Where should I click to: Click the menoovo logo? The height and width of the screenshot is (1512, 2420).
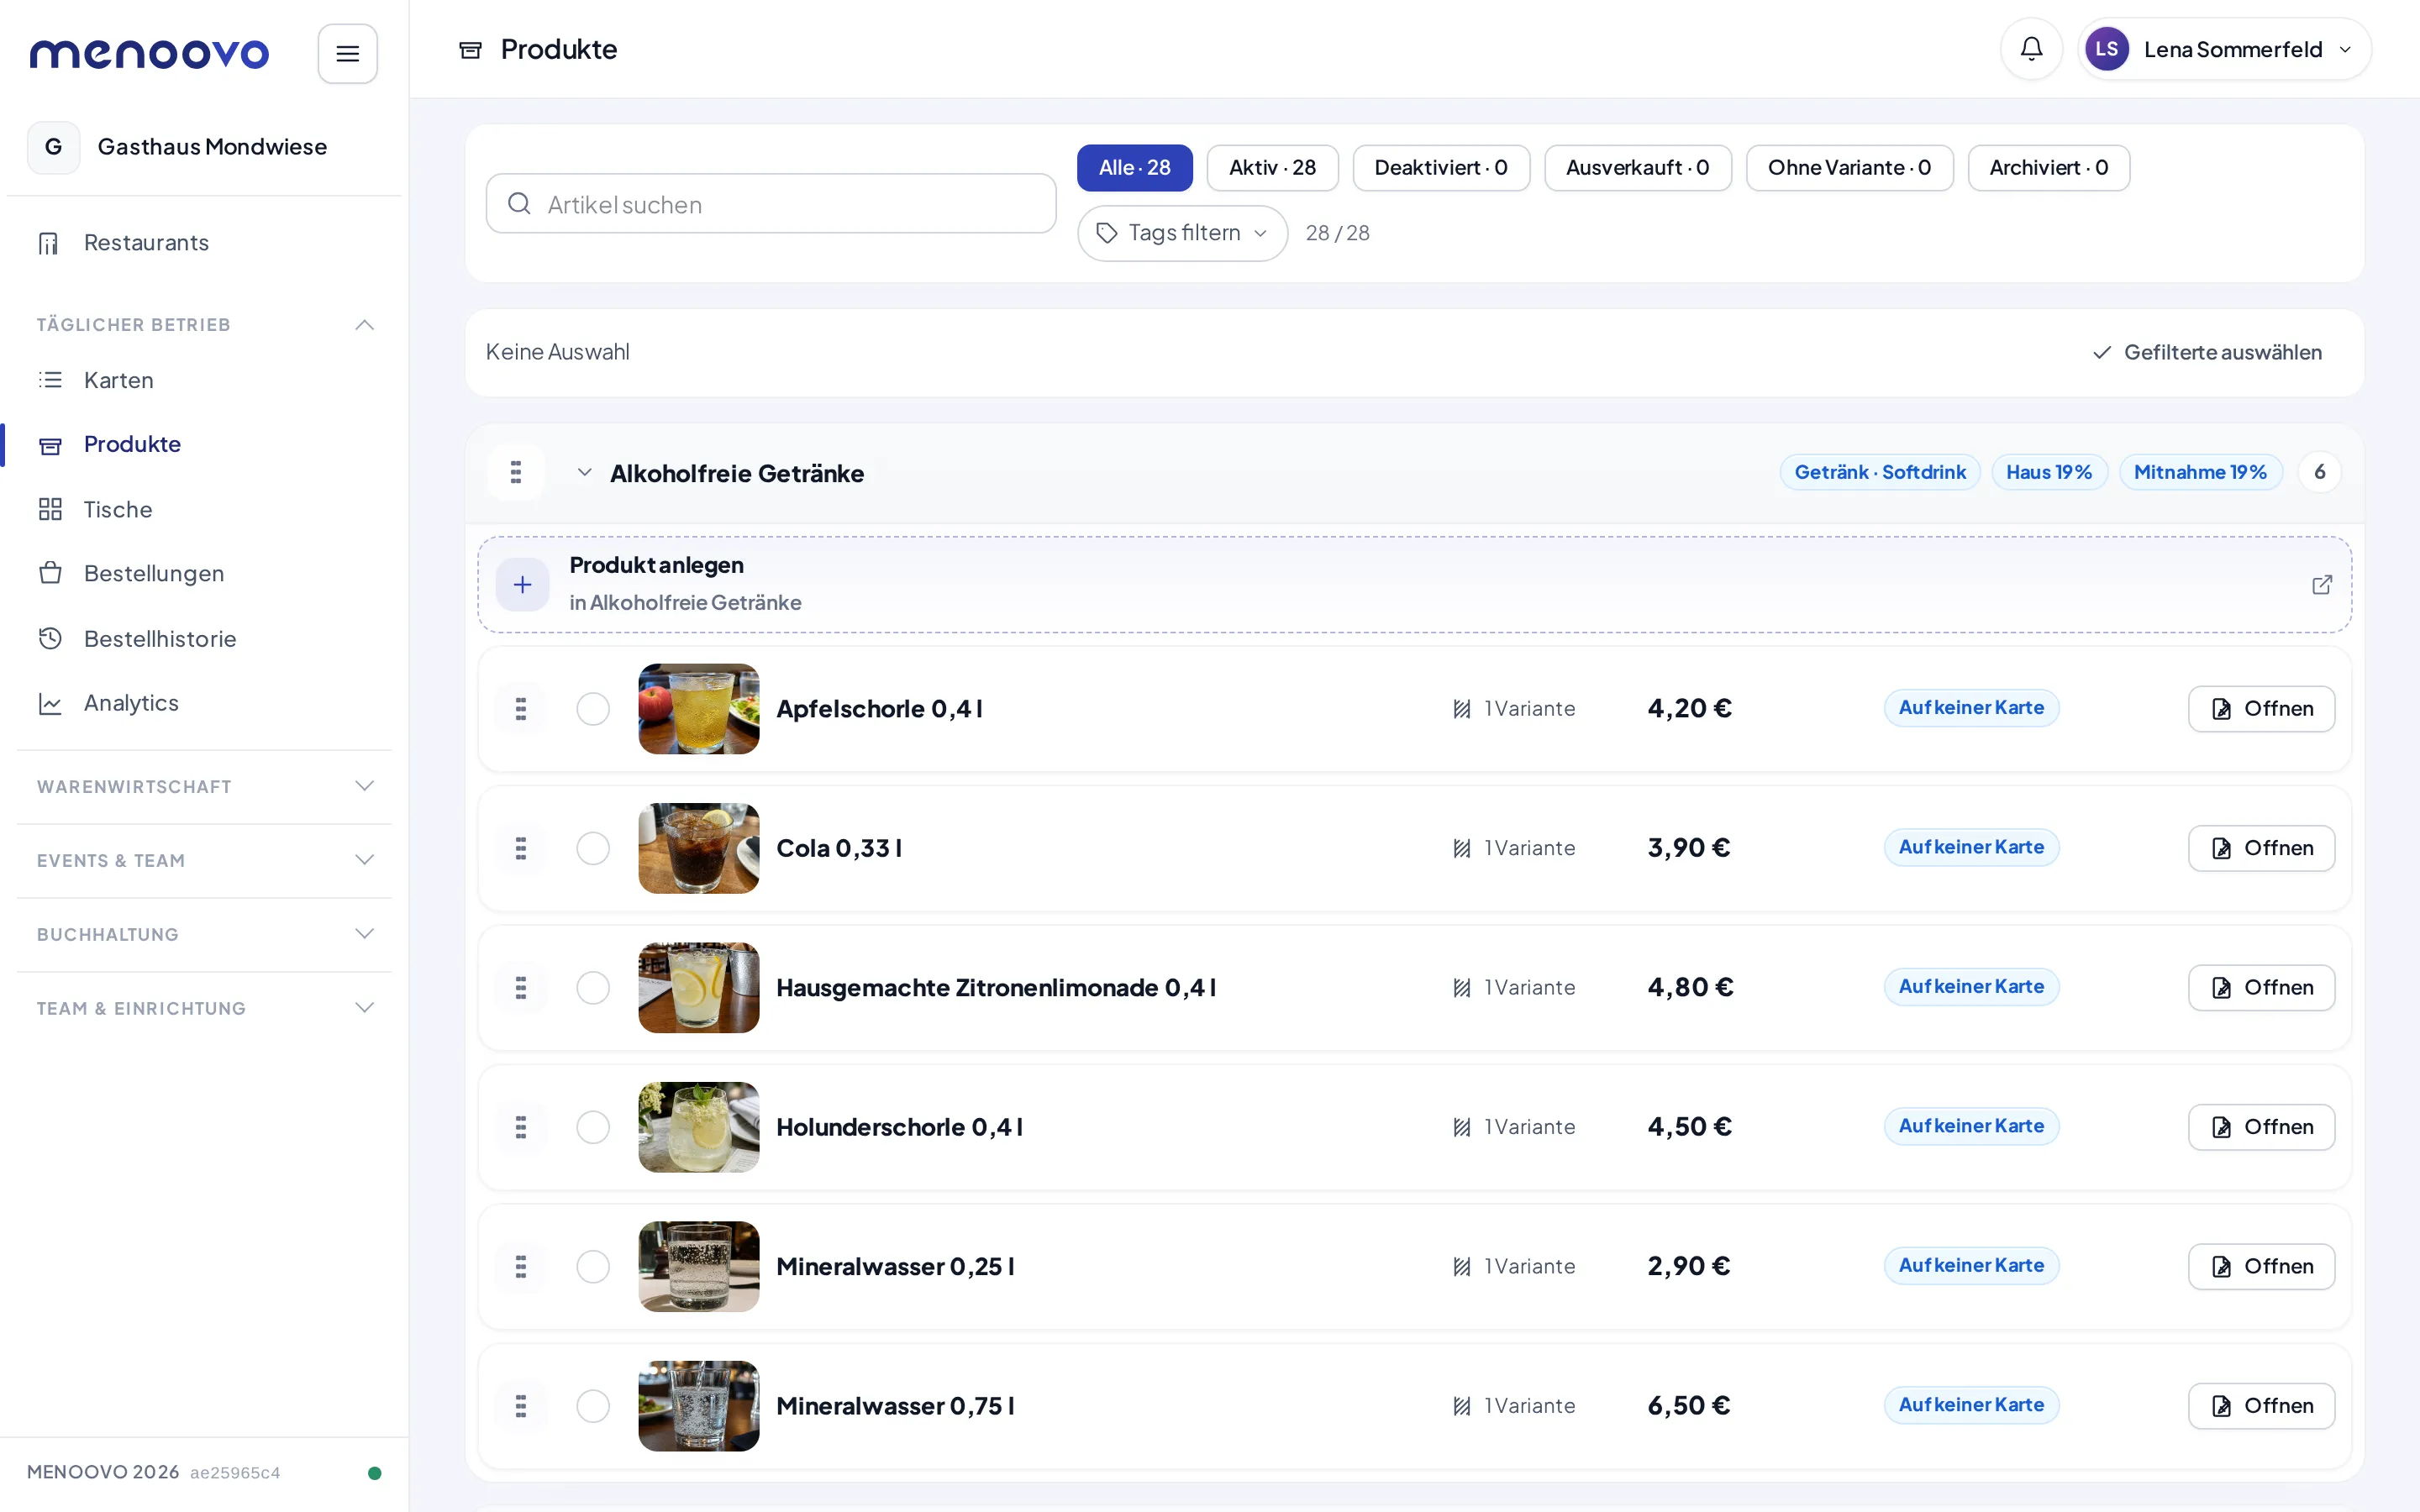149,53
